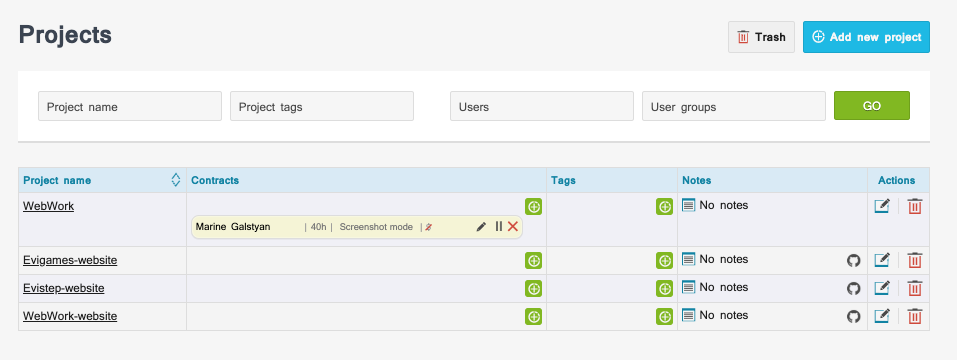Viewport: 957px width, 360px height.
Task: Click the crossed-out icon in Marine Galstyan contract
Action: [x=428, y=227]
